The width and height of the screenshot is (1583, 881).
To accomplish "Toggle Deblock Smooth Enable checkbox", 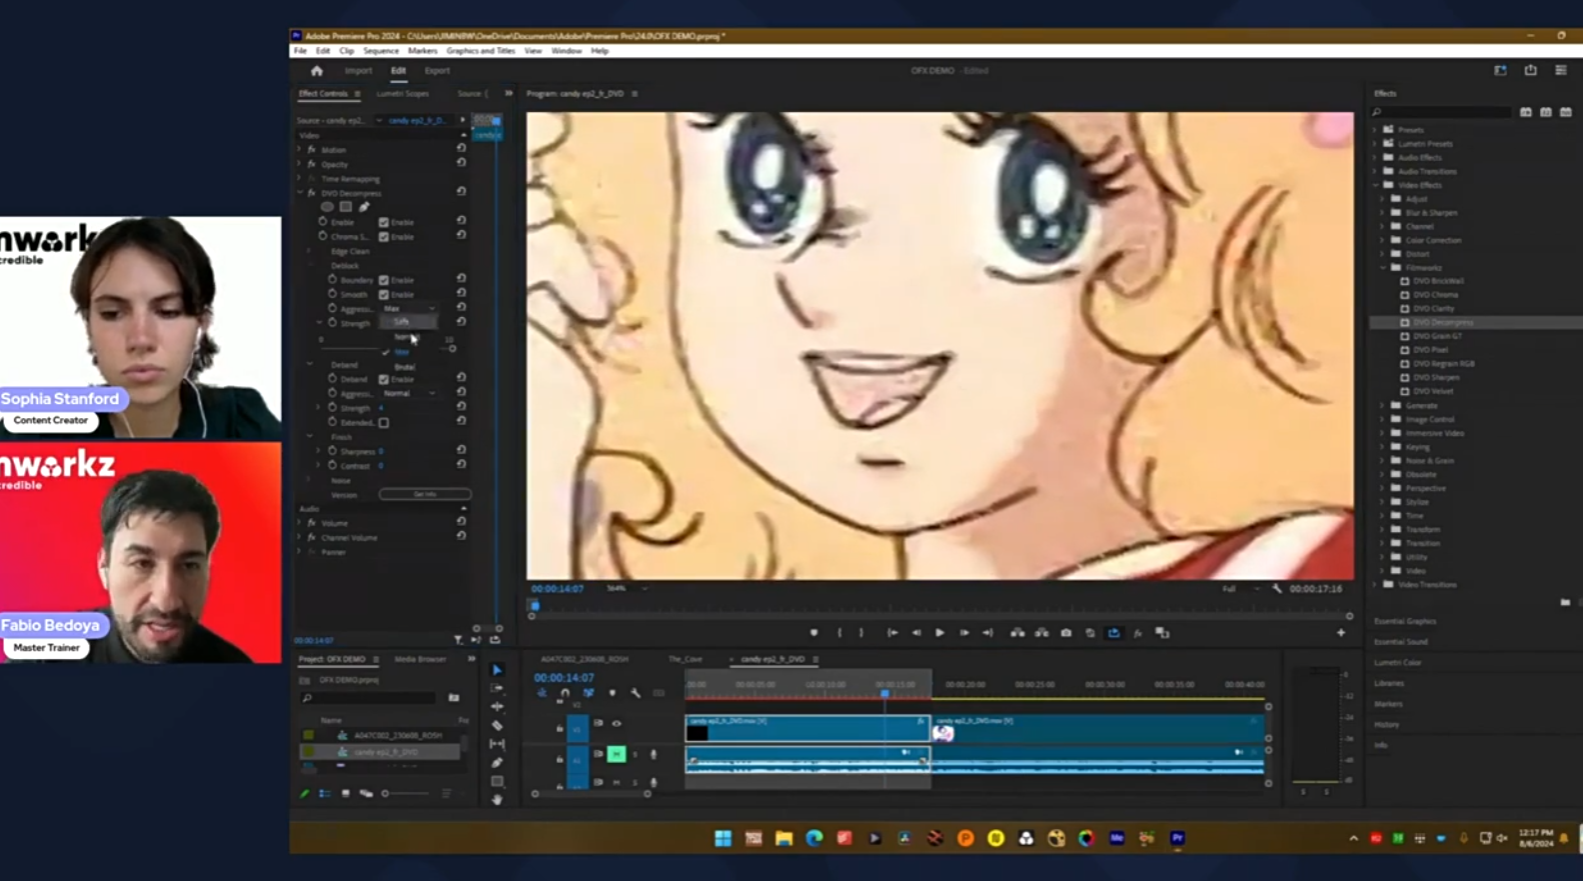I will (x=384, y=295).
